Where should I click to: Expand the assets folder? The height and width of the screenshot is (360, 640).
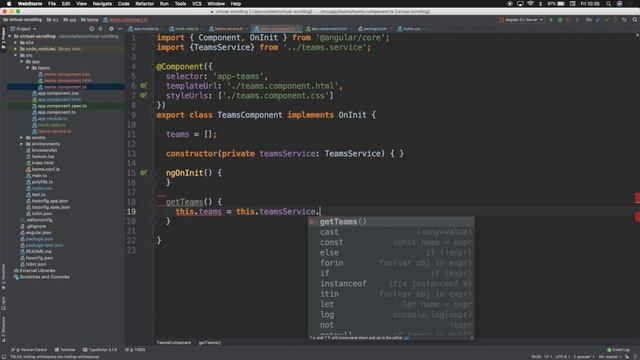(22, 138)
